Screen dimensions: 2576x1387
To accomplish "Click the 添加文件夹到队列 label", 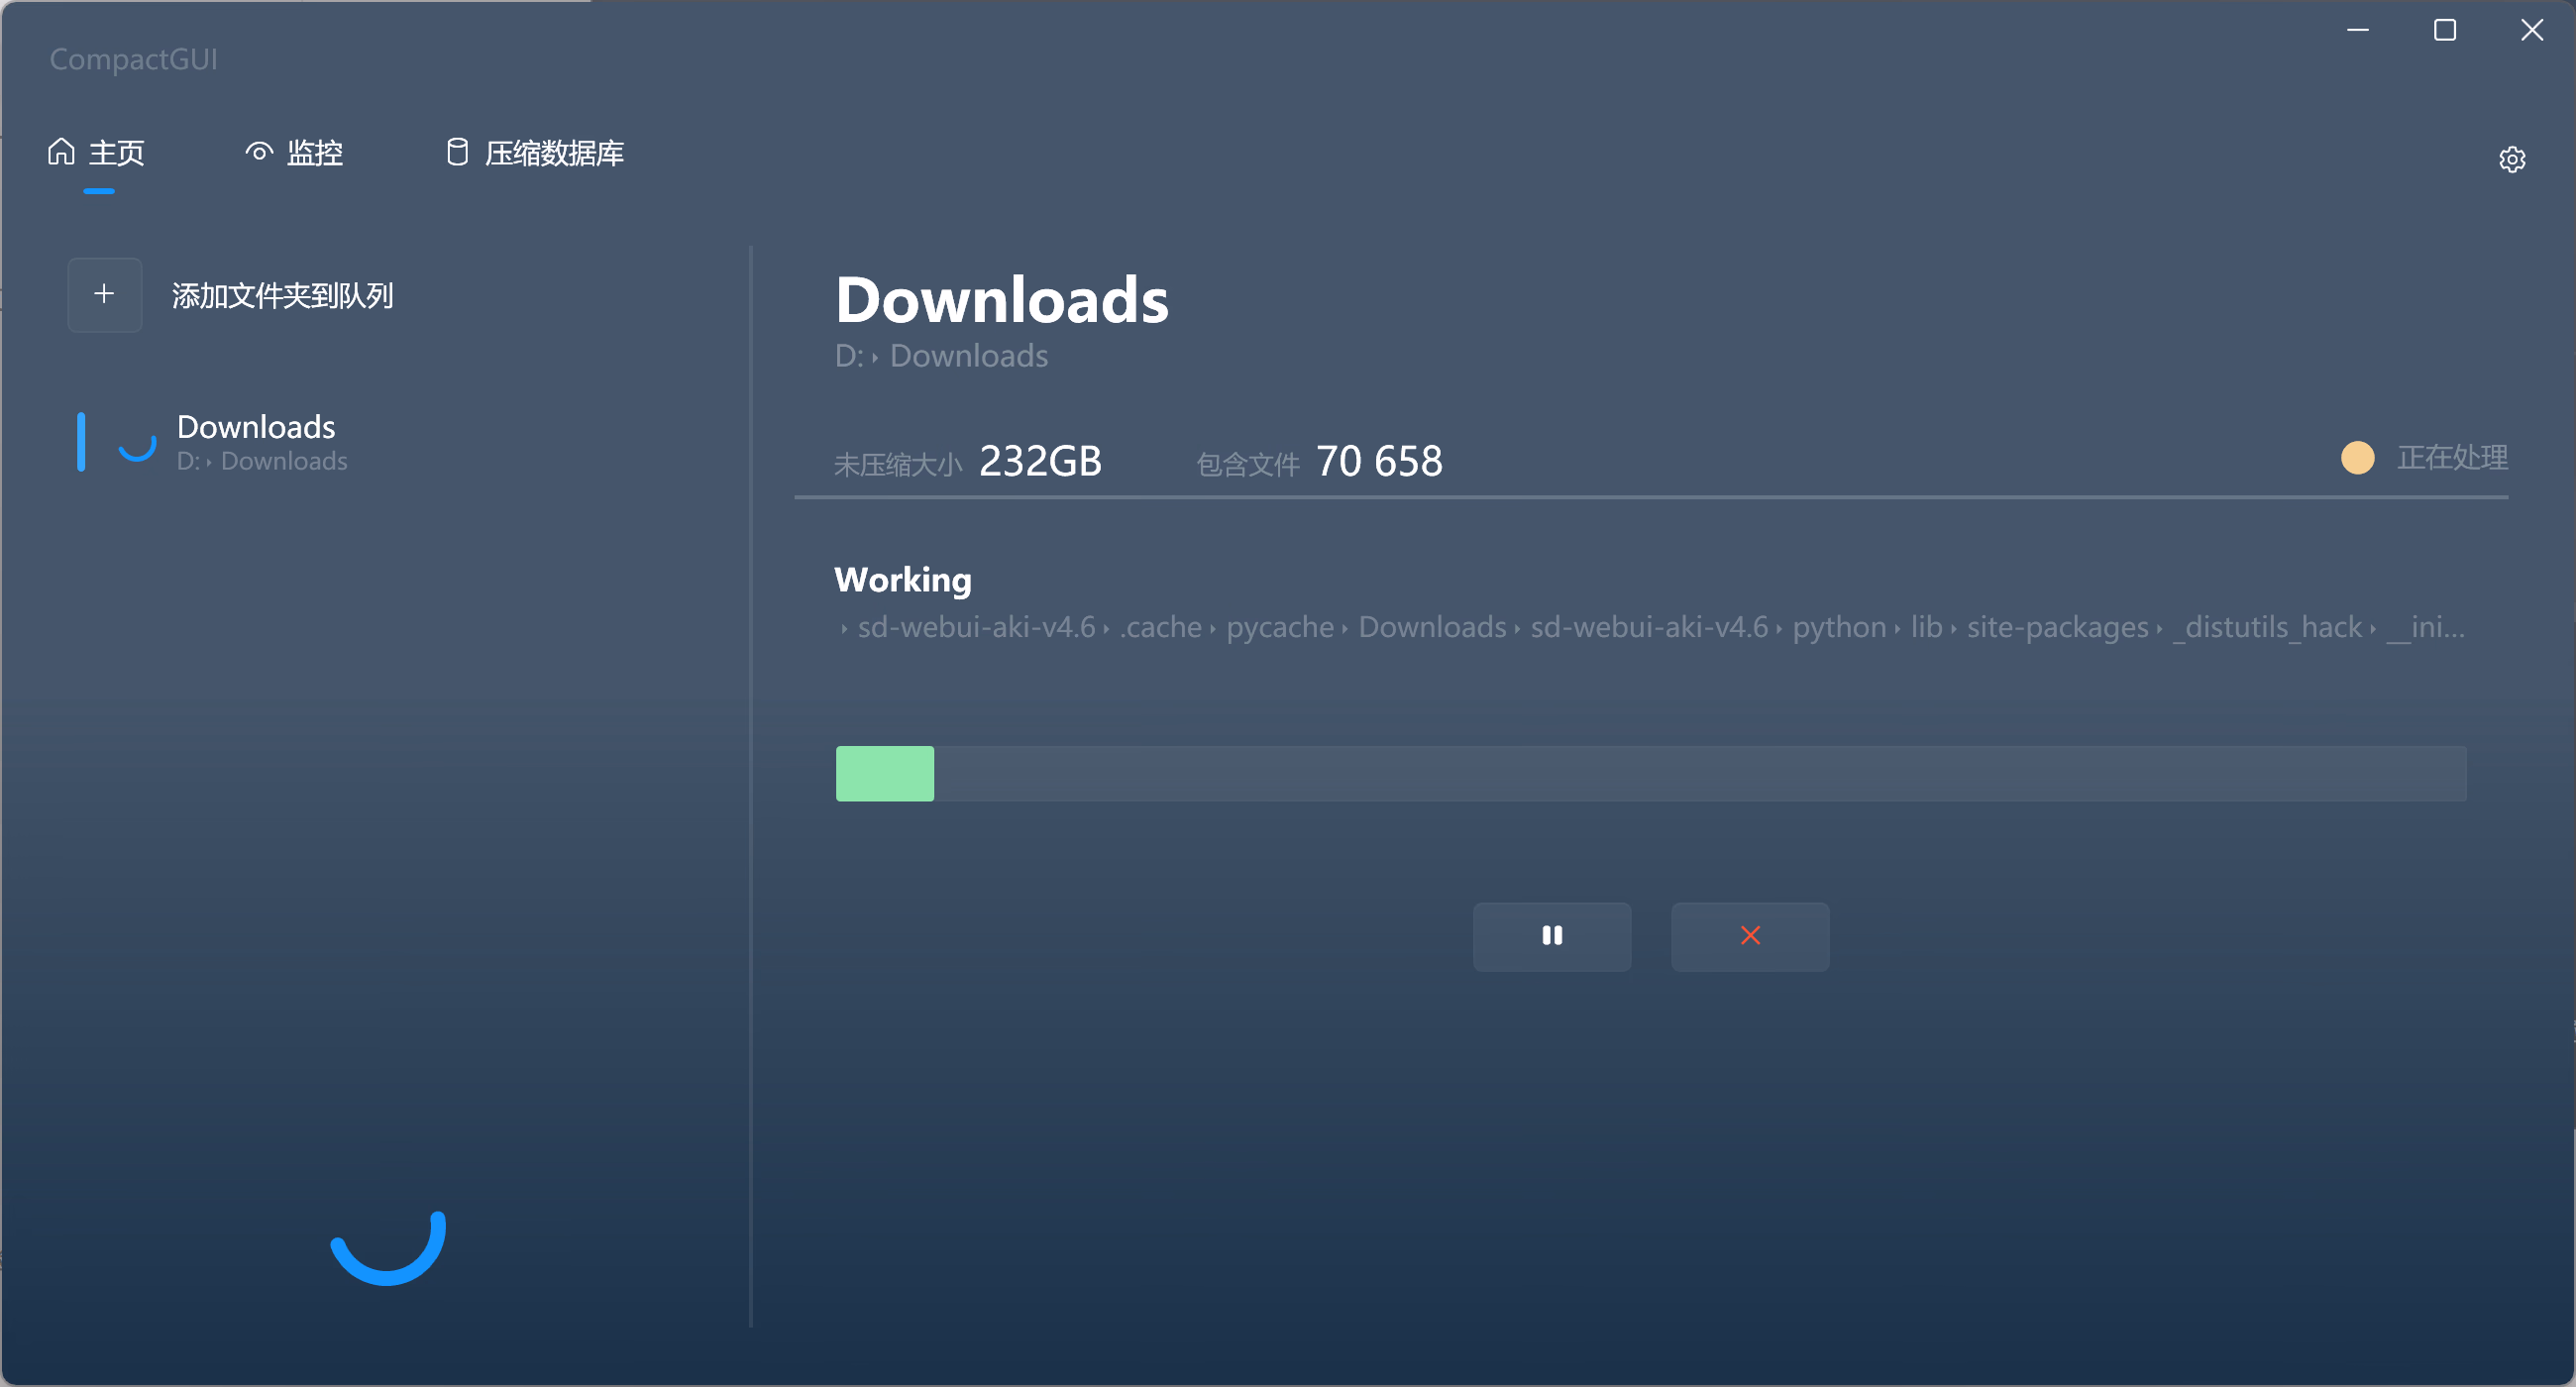I will [x=283, y=296].
